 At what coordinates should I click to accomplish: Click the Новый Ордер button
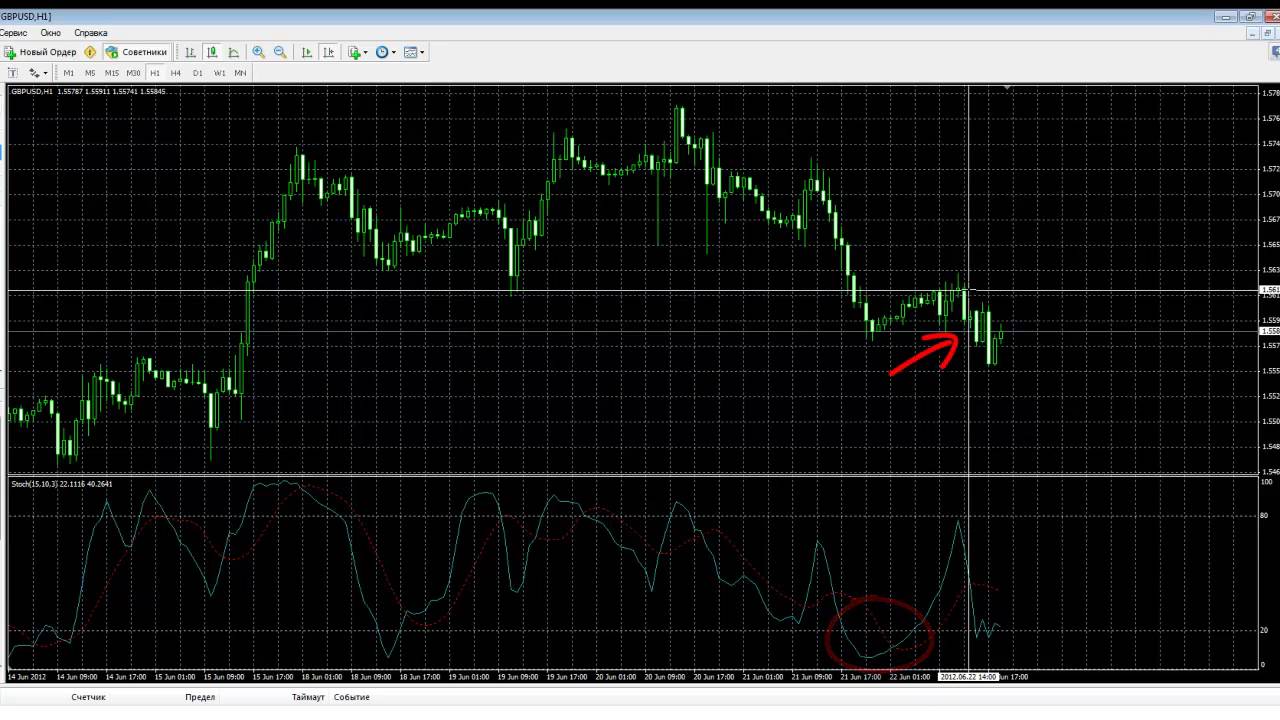[40, 52]
